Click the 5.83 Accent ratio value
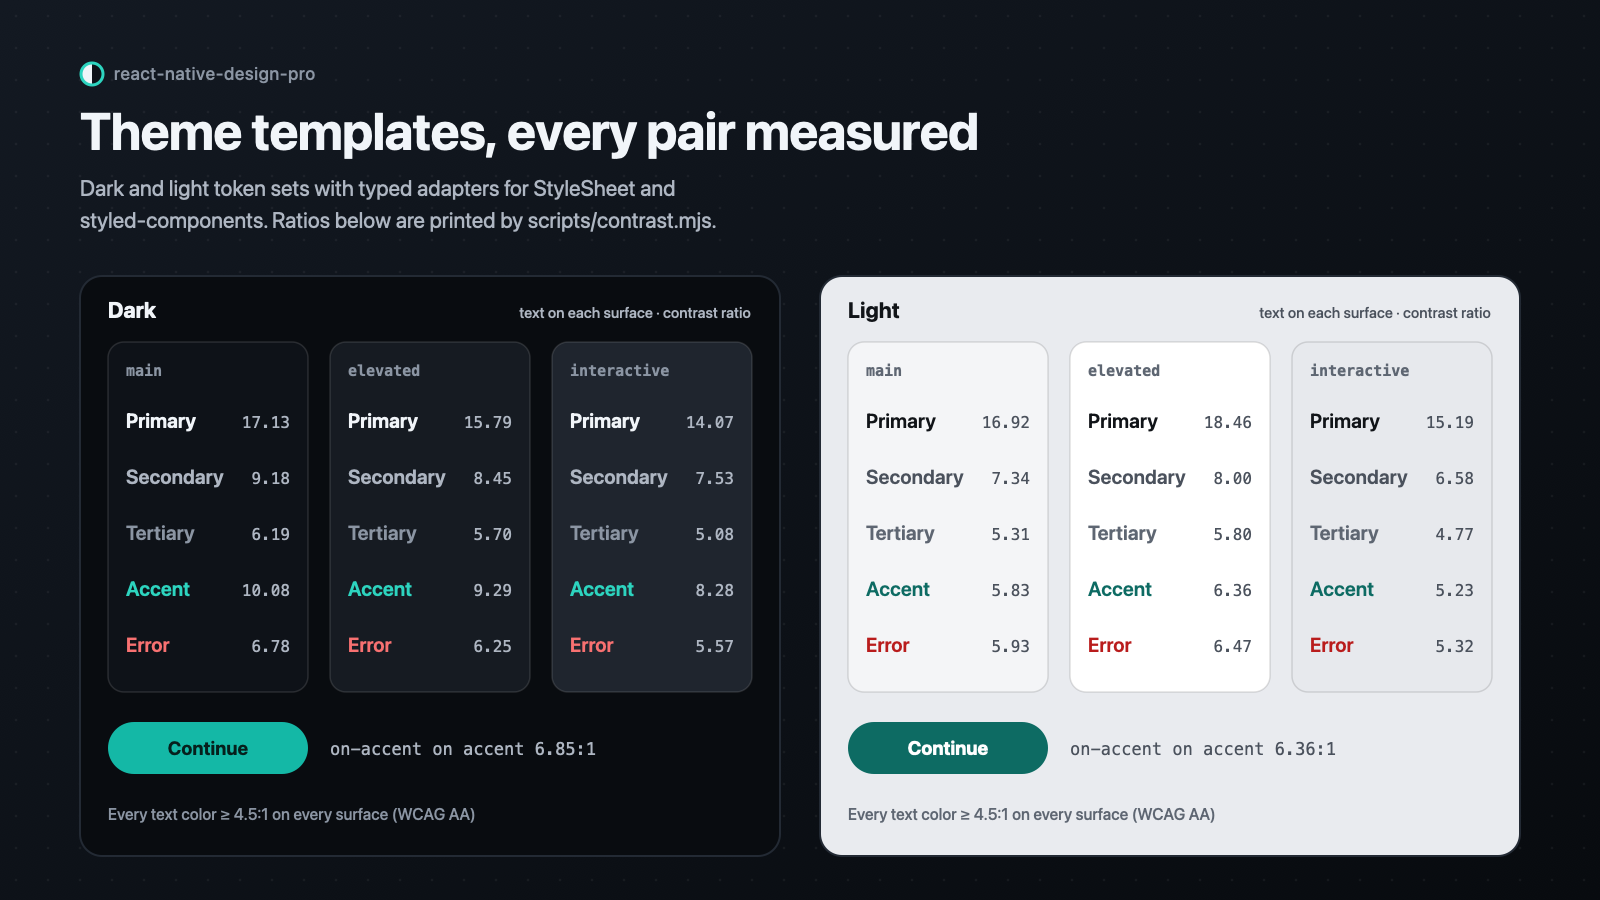 click(1011, 590)
